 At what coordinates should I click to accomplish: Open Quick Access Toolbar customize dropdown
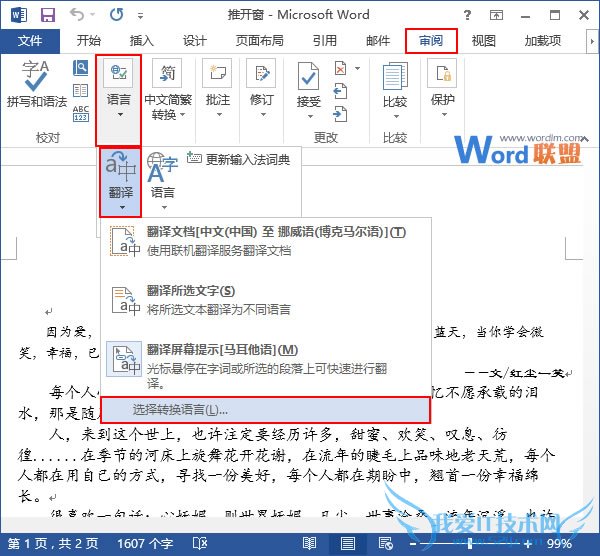click(140, 16)
